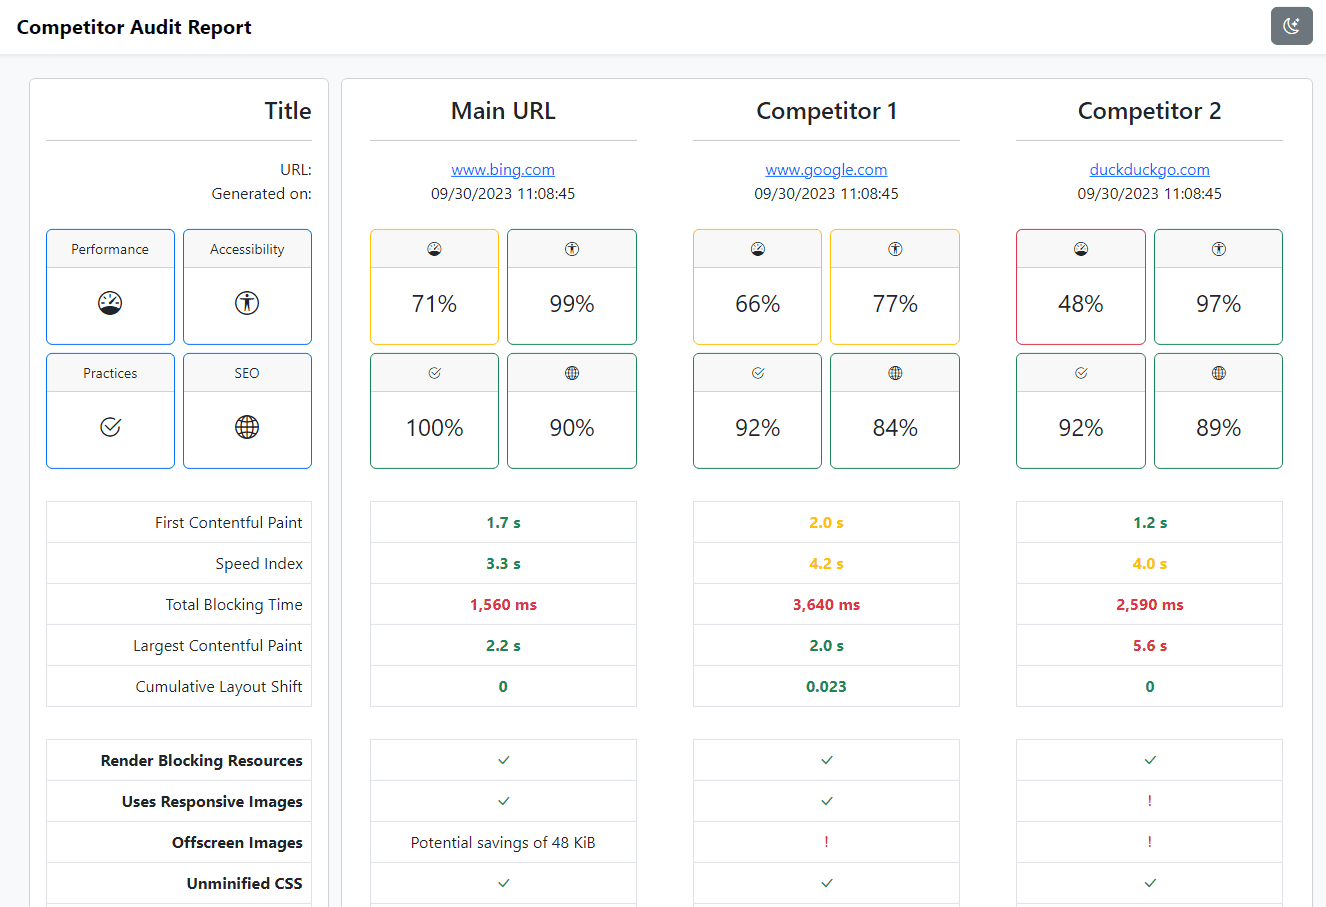Image resolution: width=1326 pixels, height=907 pixels.
Task: Click Competitor 1's 0.023 layout shift value
Action: (826, 687)
